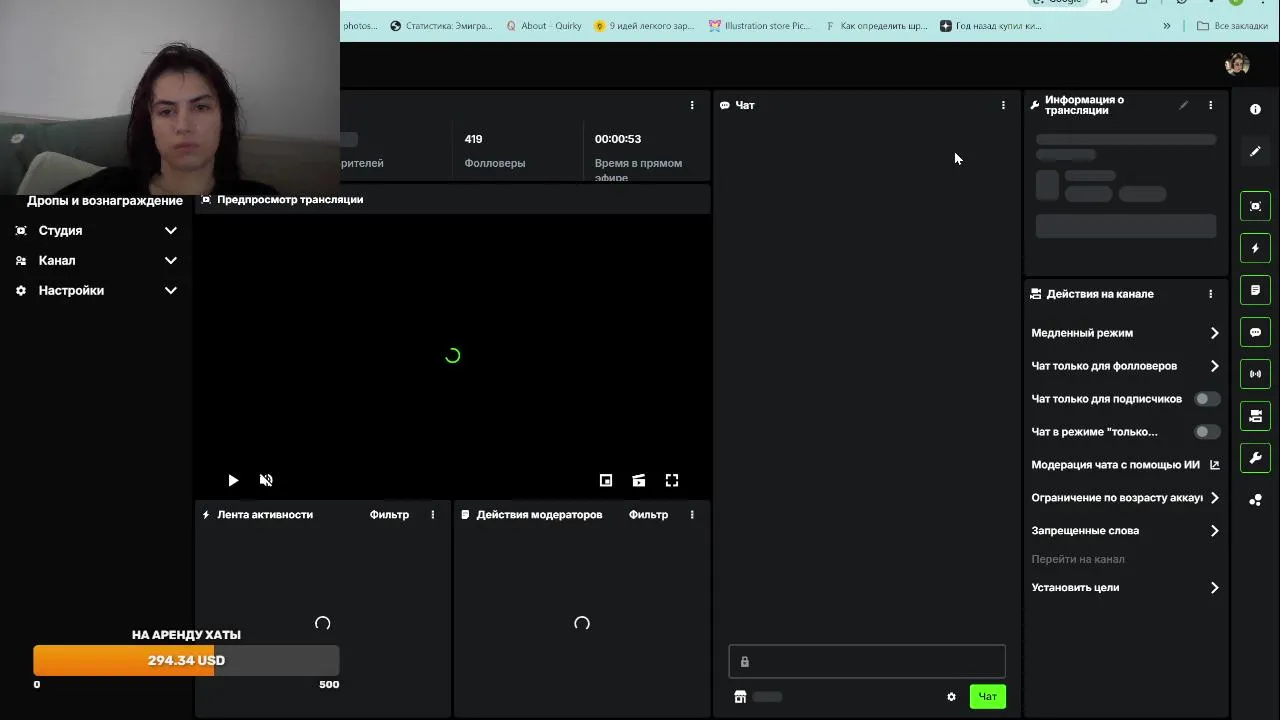Open Запрещенные слова settings arrow
The width and height of the screenshot is (1280, 720).
point(1214,531)
